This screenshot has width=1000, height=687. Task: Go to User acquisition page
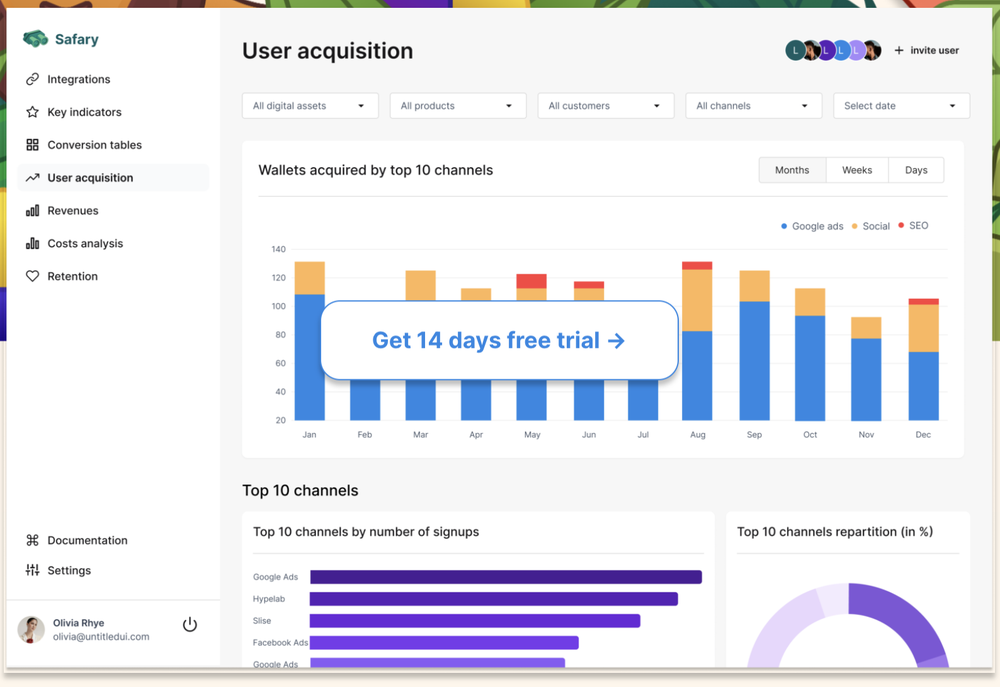coord(90,178)
